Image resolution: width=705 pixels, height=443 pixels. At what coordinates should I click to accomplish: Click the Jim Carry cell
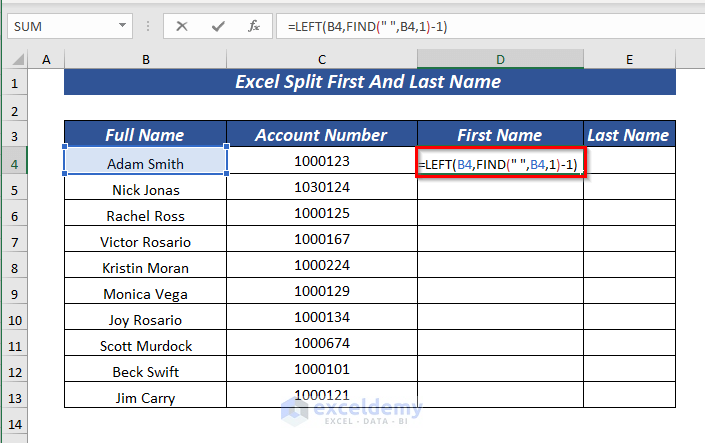pyautogui.click(x=145, y=398)
